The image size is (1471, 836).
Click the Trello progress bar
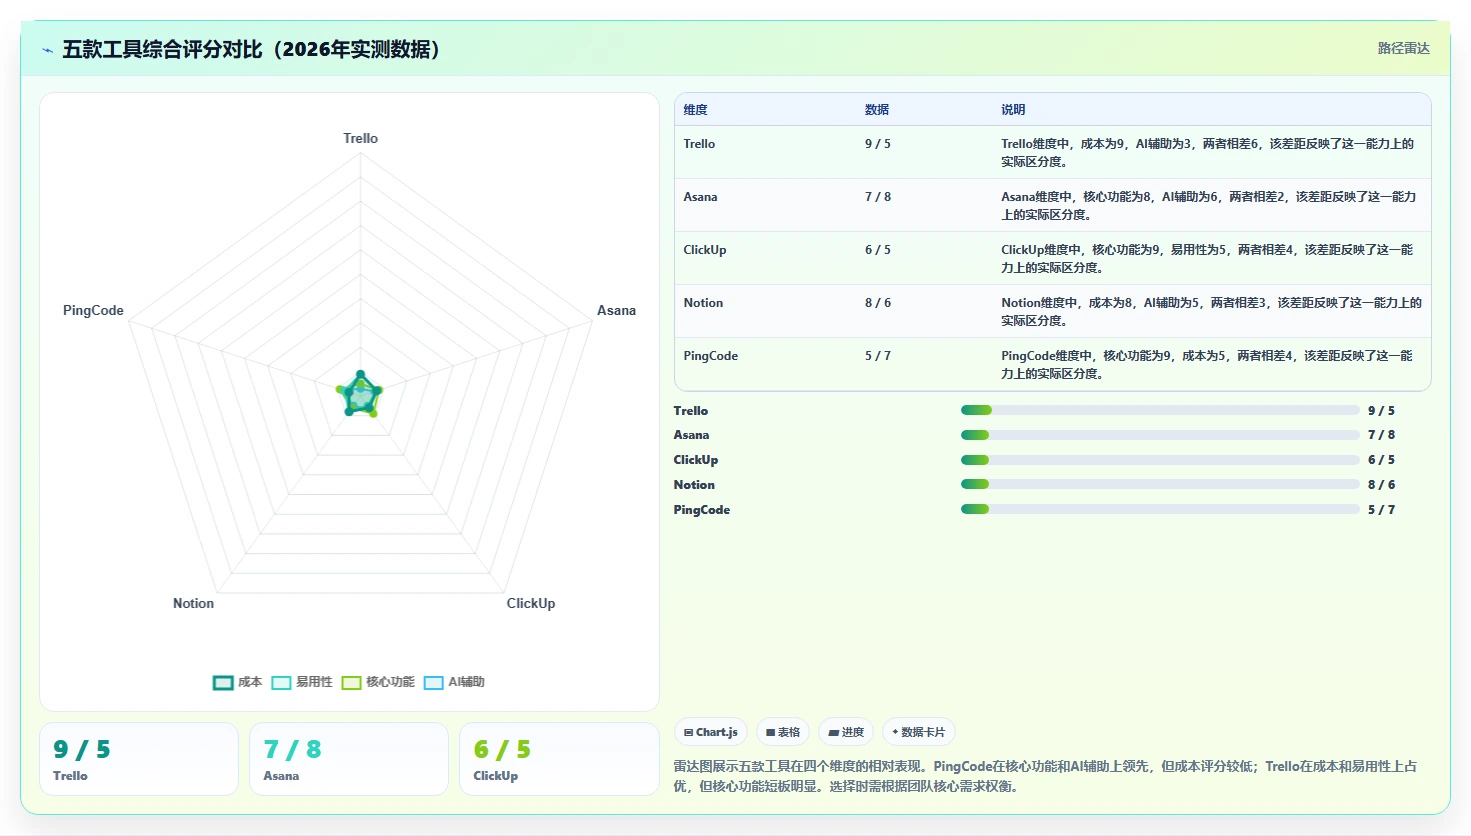1160,410
